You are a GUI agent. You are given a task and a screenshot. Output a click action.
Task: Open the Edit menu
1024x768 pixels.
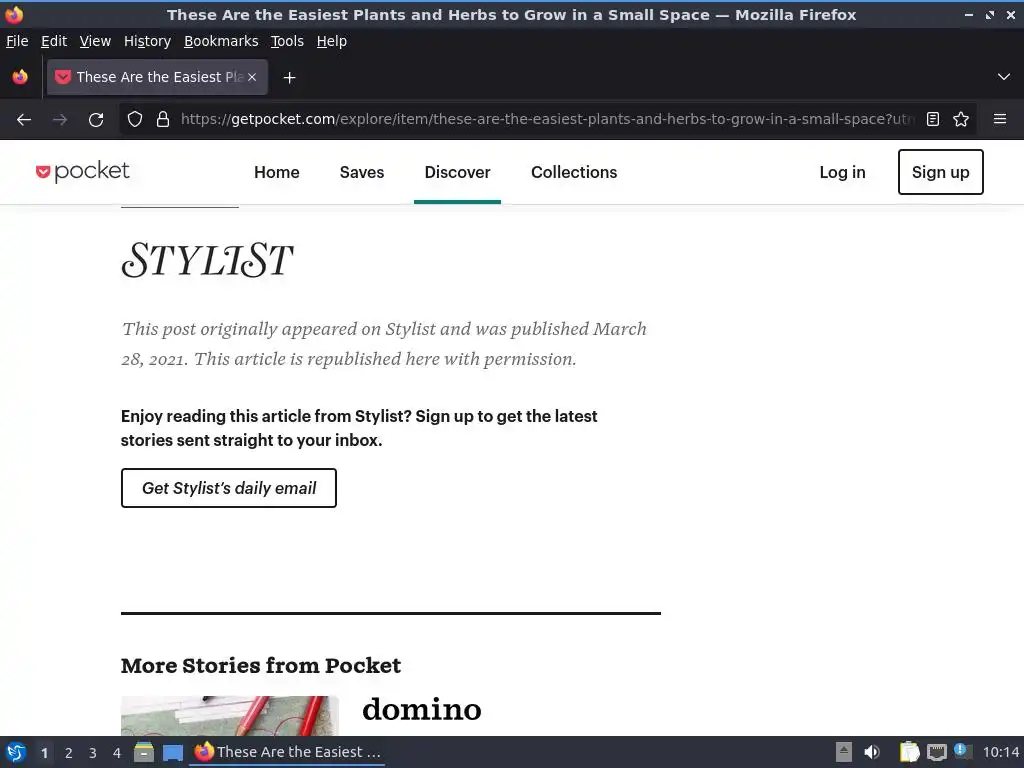(54, 41)
